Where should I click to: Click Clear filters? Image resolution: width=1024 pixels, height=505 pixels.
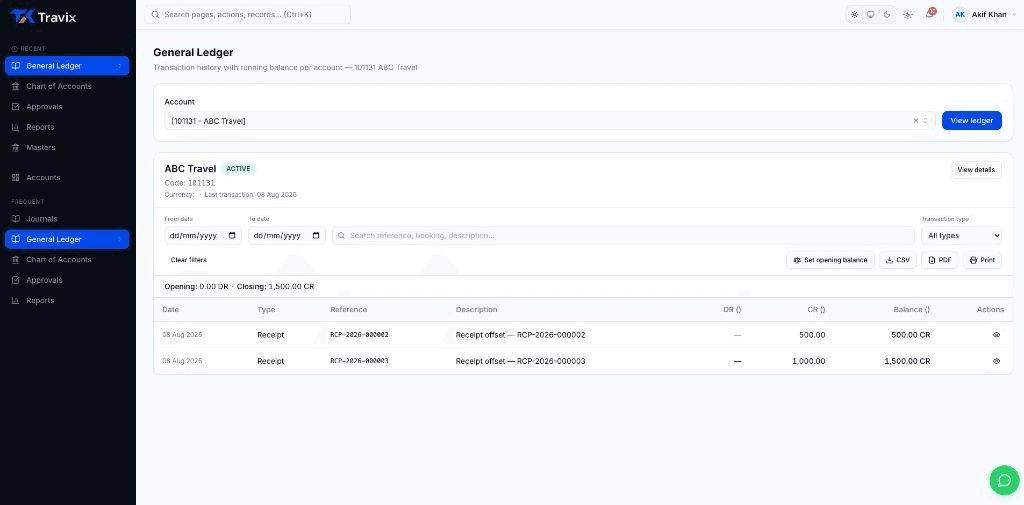[x=189, y=260]
